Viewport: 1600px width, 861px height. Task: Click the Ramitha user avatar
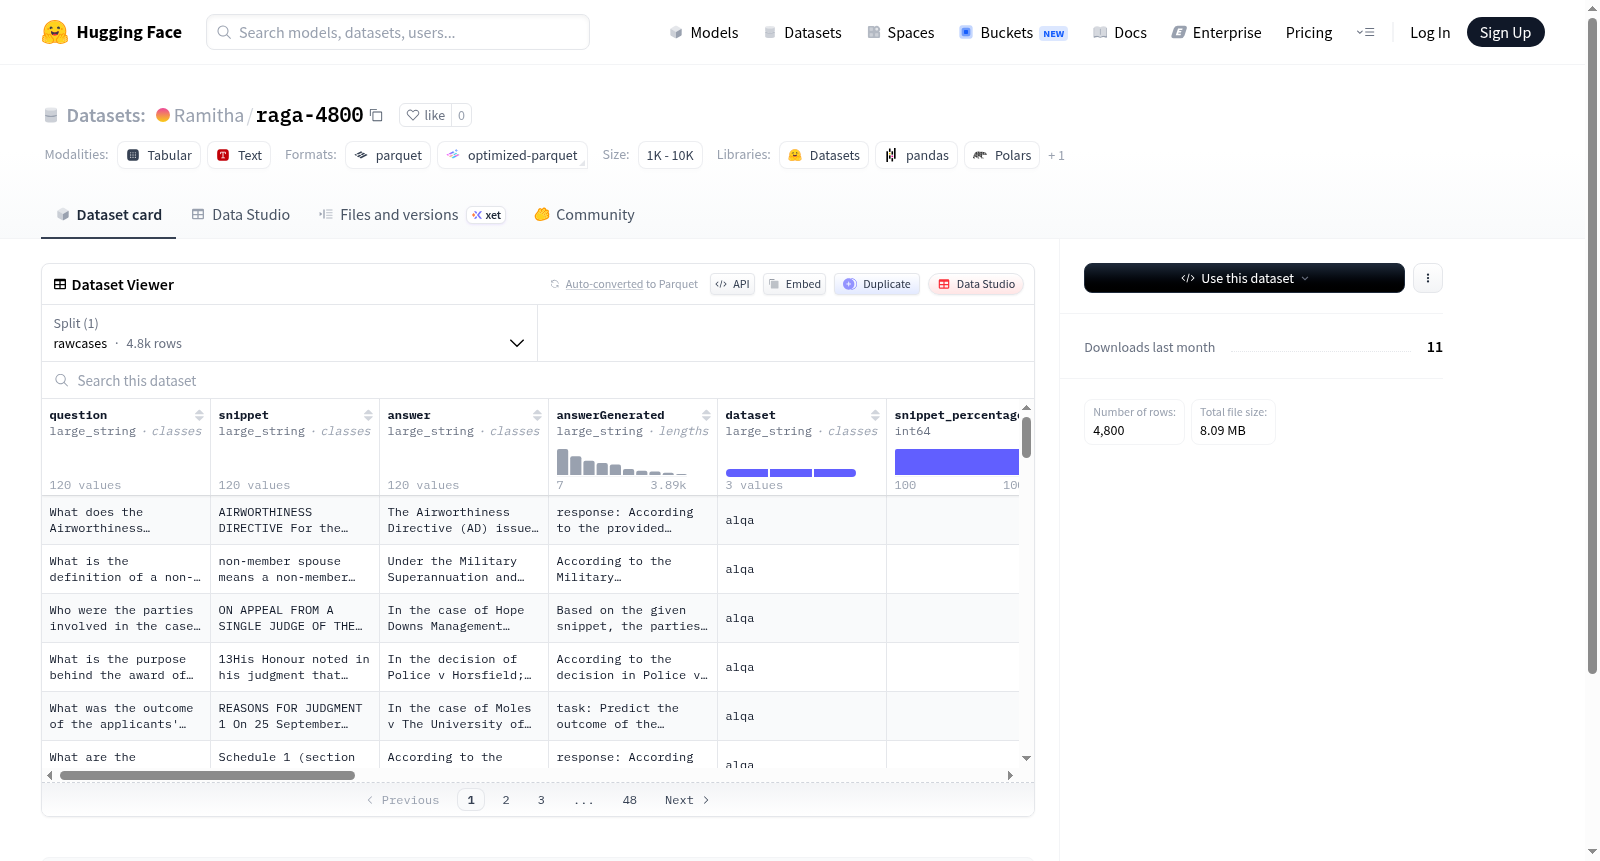pos(163,115)
